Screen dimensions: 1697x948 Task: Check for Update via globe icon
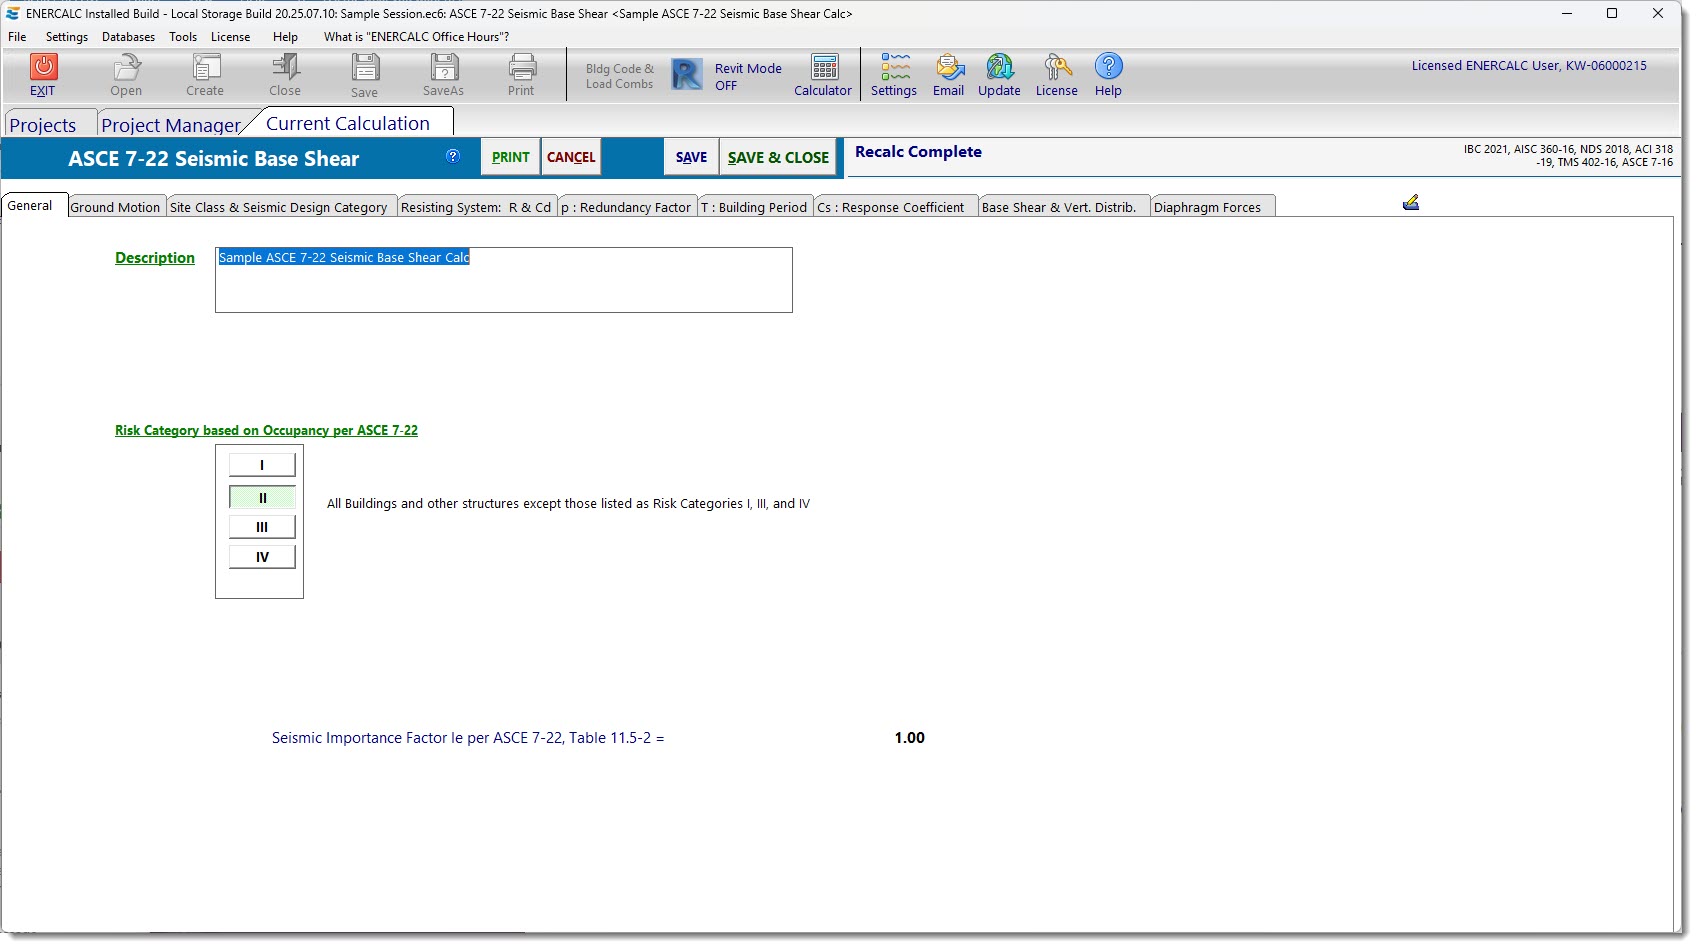point(999,68)
